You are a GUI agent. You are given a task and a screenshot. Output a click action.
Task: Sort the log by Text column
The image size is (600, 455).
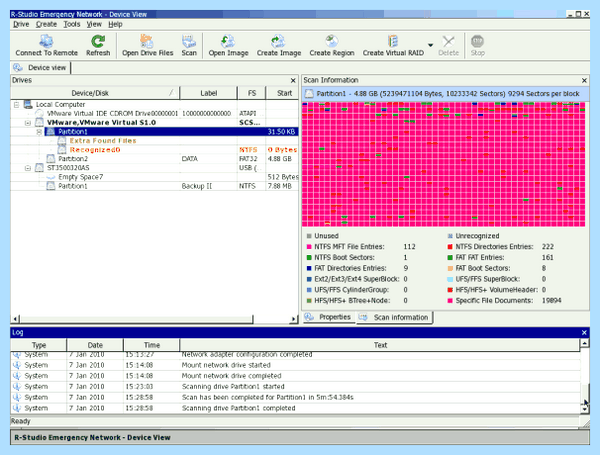(380, 345)
